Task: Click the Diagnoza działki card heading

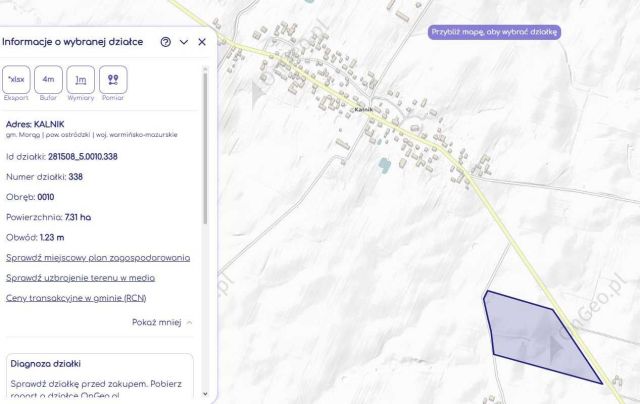Action: pos(46,364)
